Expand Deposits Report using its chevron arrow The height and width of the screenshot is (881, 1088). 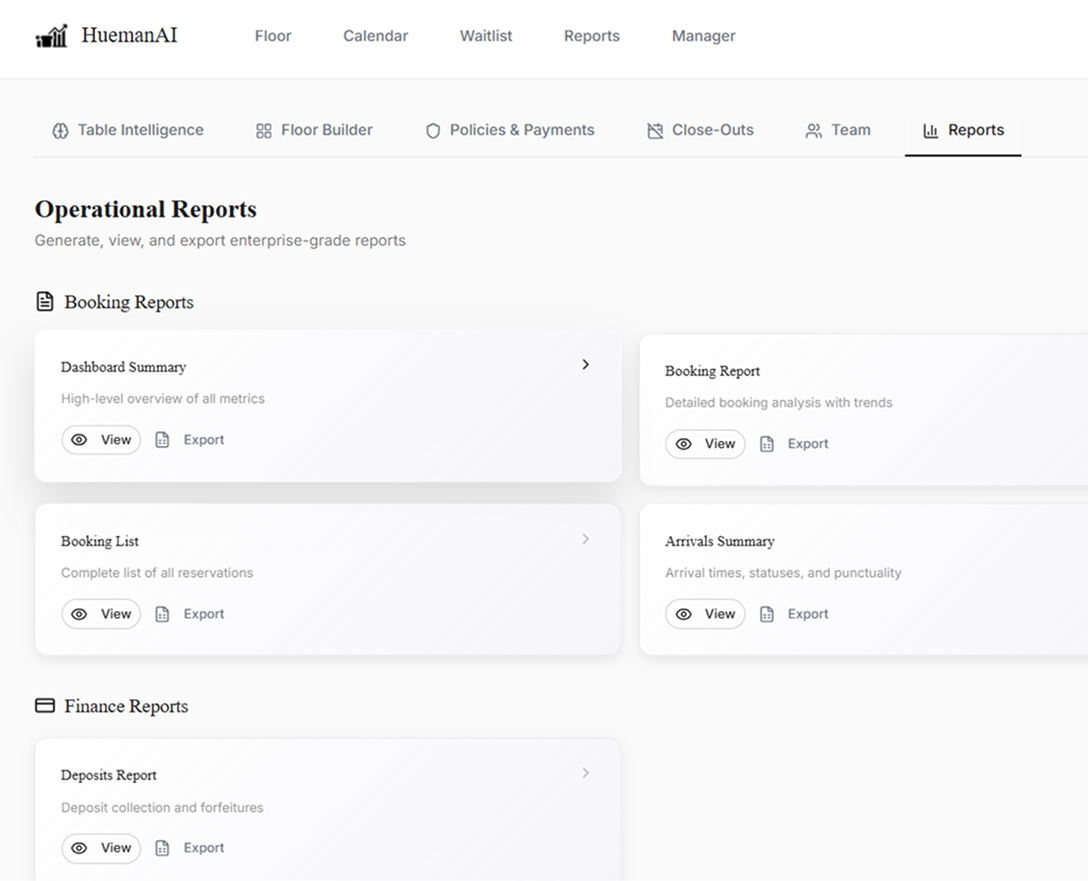click(586, 773)
